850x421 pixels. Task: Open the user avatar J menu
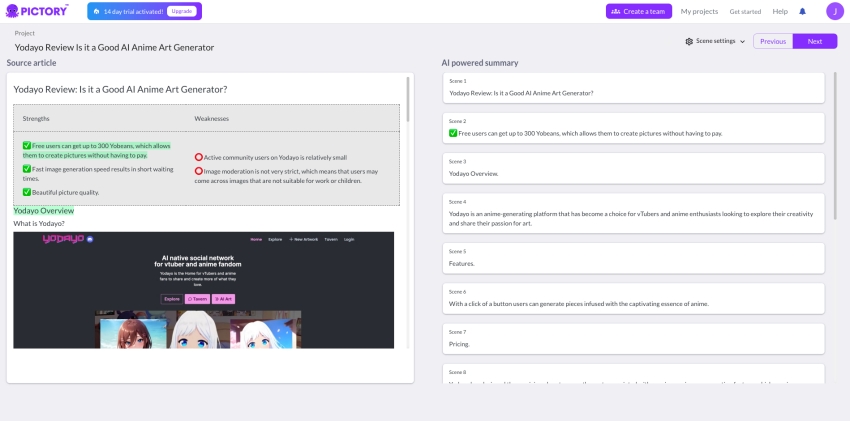(x=835, y=11)
